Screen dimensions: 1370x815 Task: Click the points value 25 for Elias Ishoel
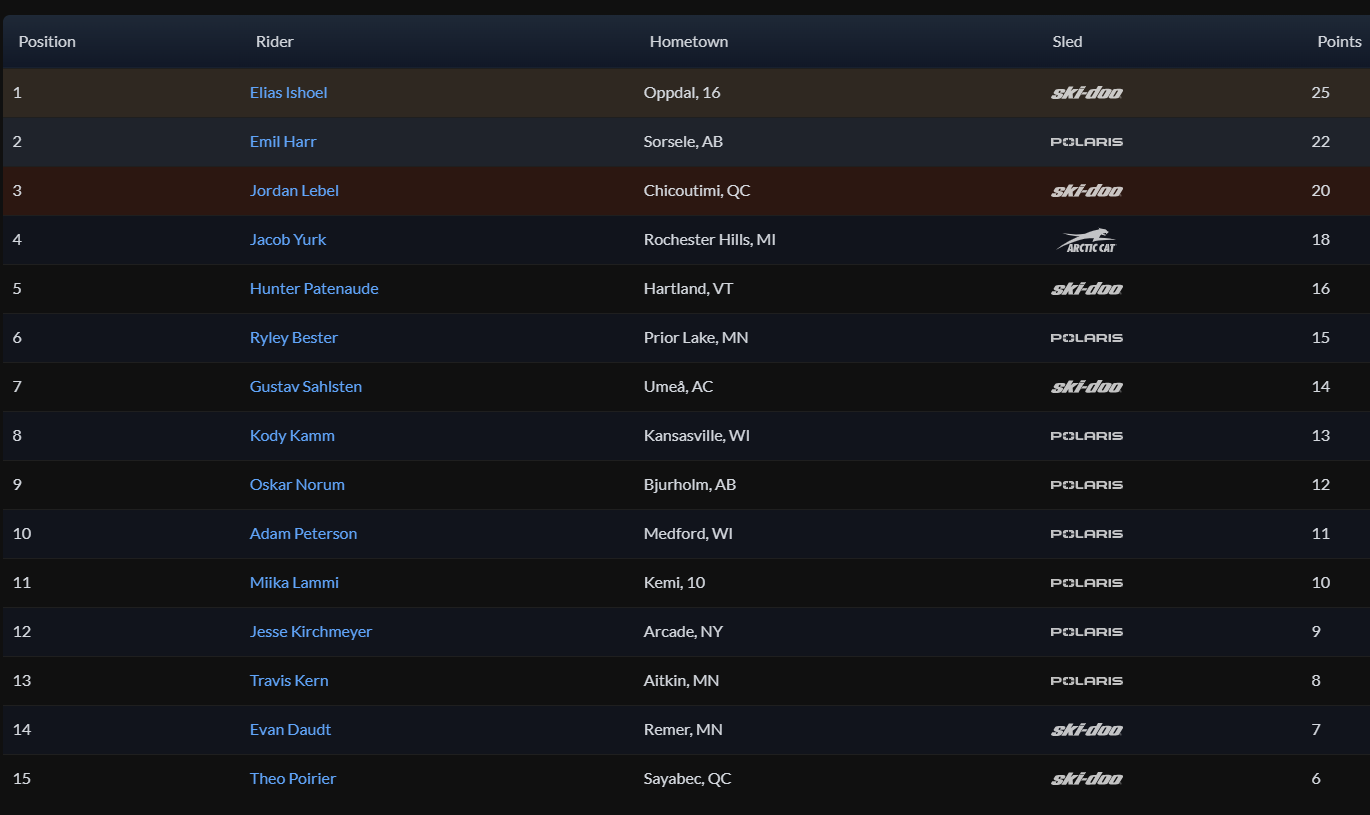(1320, 92)
